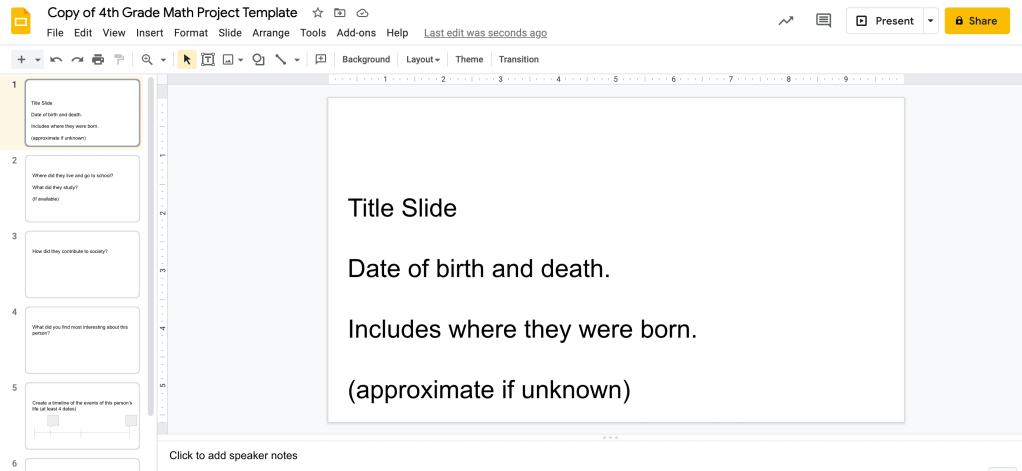Viewport: 1022px width, 471px height.
Task: Open the 'Last edit was seconds ago' link
Action: coord(485,33)
